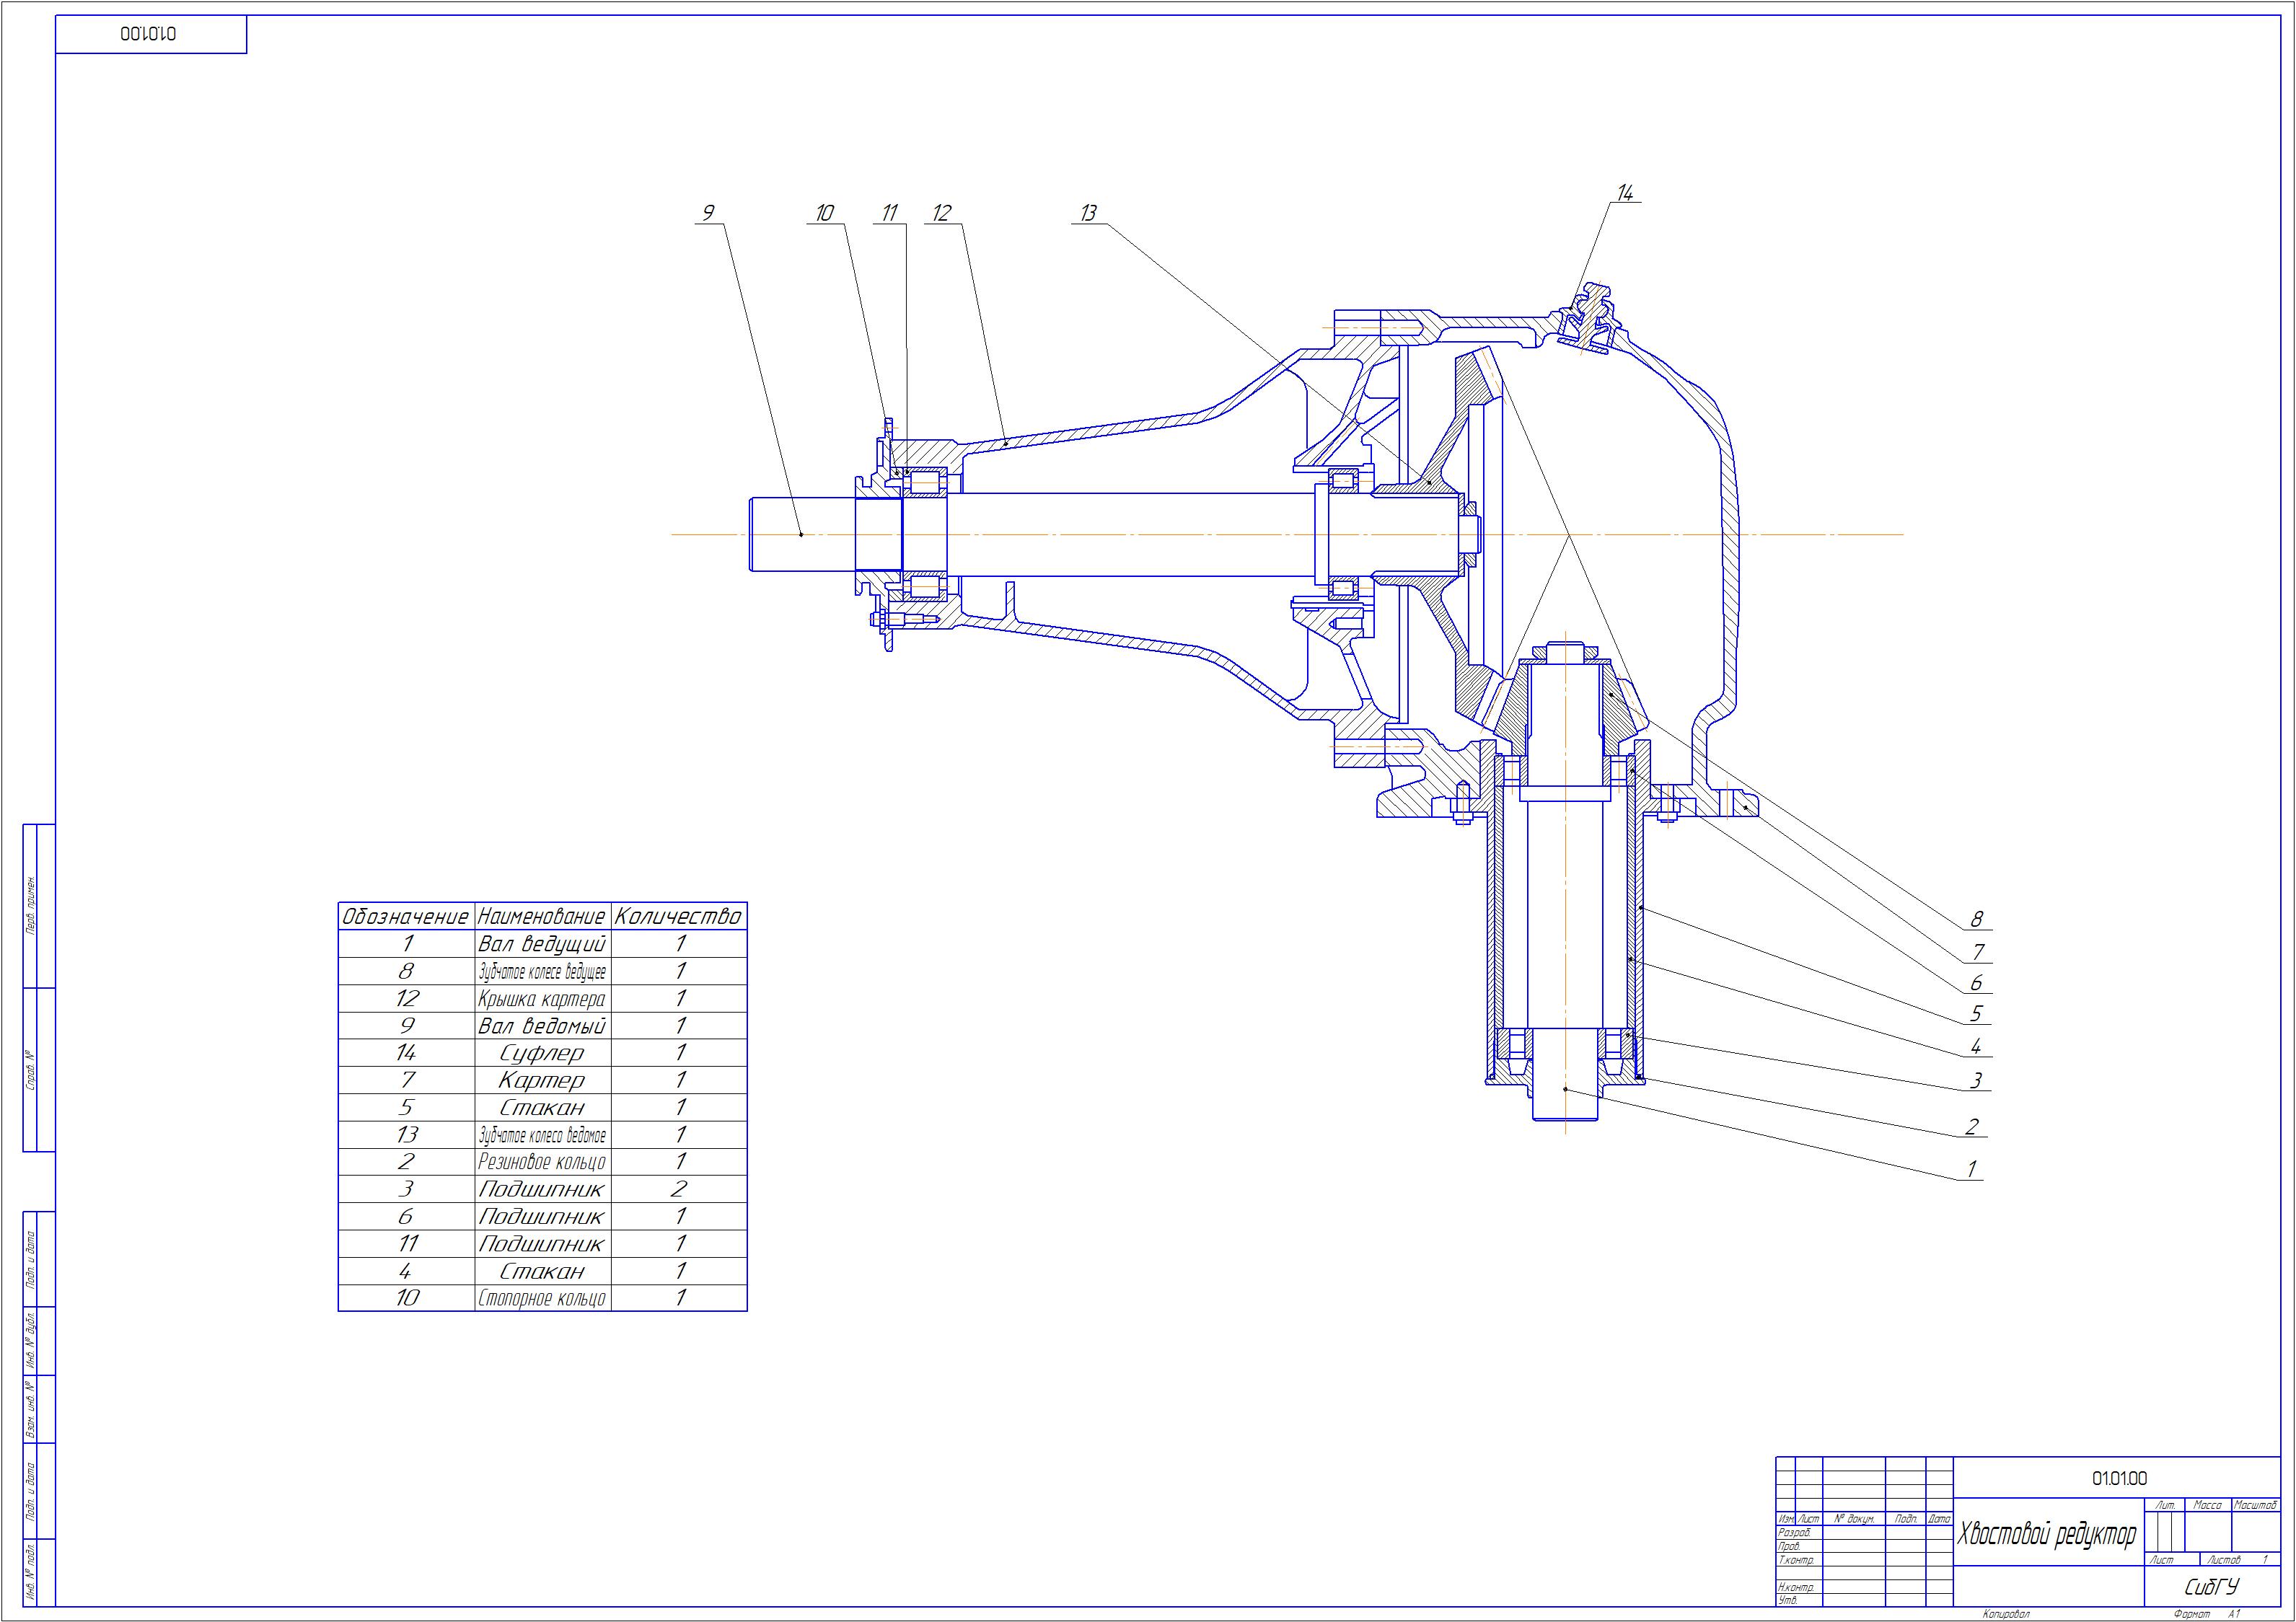Click callout number 9 above the driven shaft
The height and width of the screenshot is (1622, 2296).
point(708,212)
